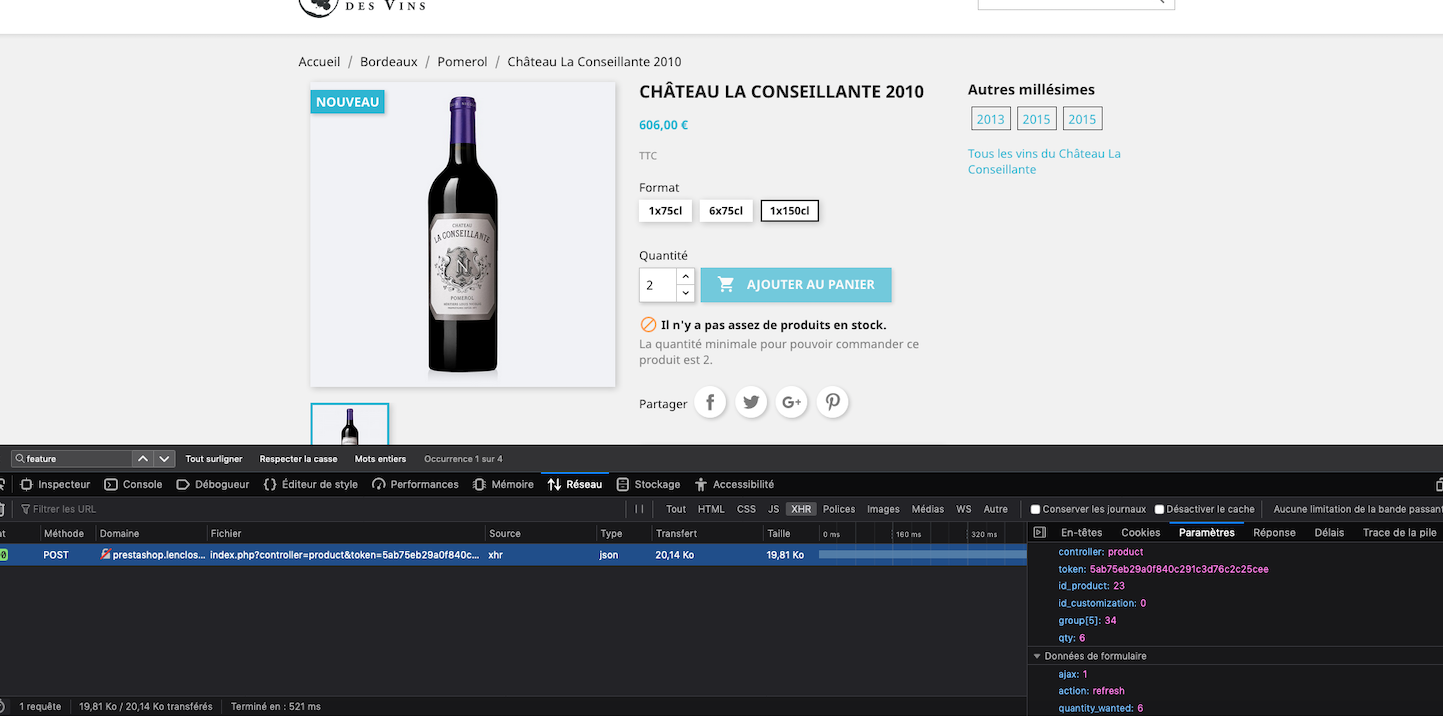Filter requests by Images type
This screenshot has height=716, width=1443.
pyautogui.click(x=883, y=509)
